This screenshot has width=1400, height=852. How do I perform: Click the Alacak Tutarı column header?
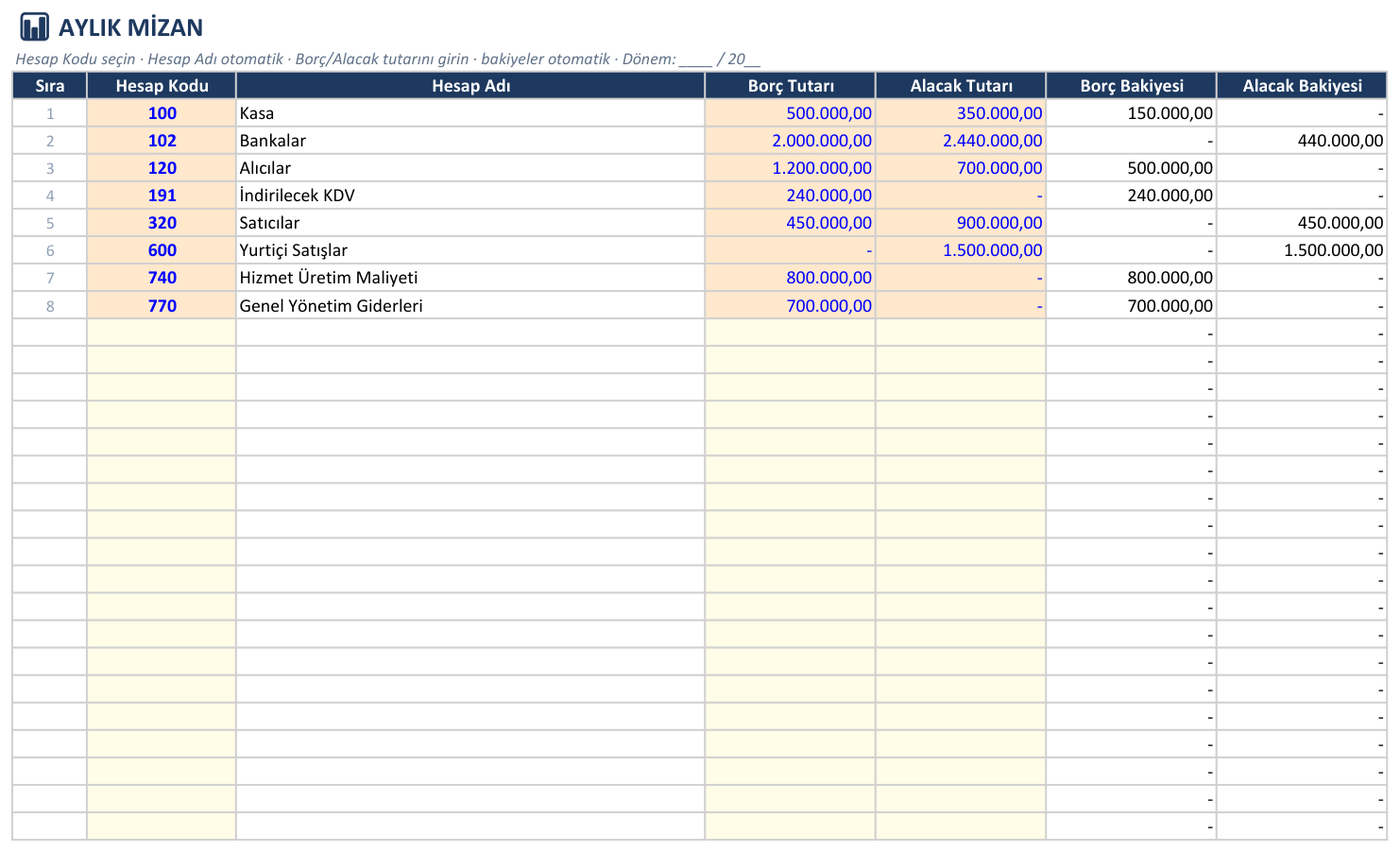click(961, 86)
